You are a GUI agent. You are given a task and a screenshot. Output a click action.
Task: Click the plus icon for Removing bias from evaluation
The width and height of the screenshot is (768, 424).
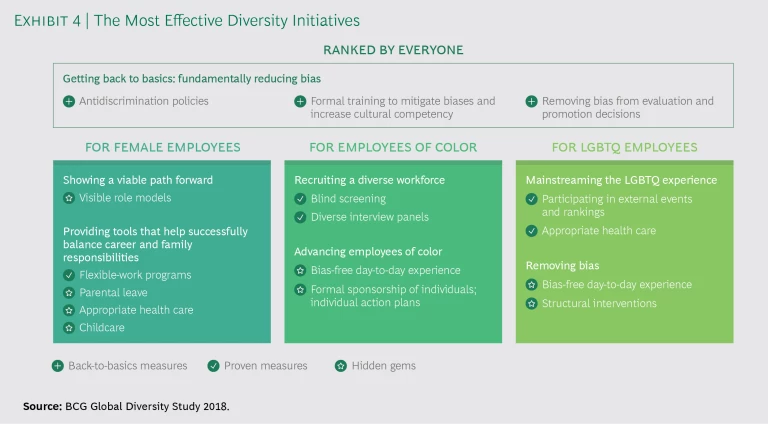532,102
